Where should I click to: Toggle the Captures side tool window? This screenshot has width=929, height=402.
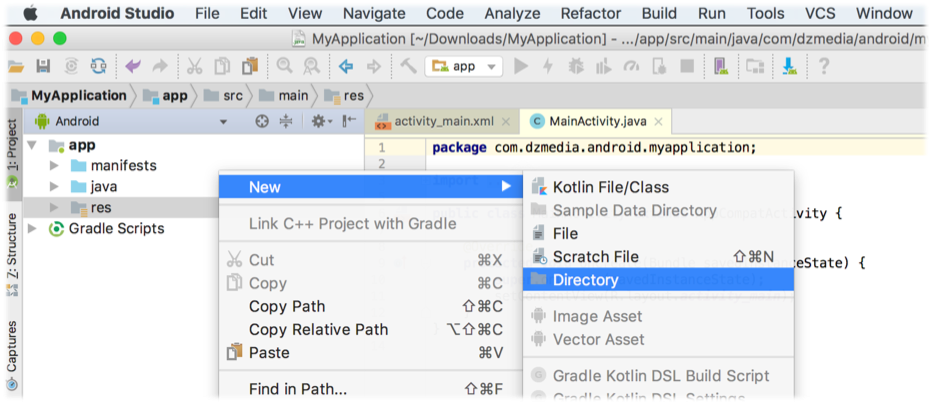12,354
